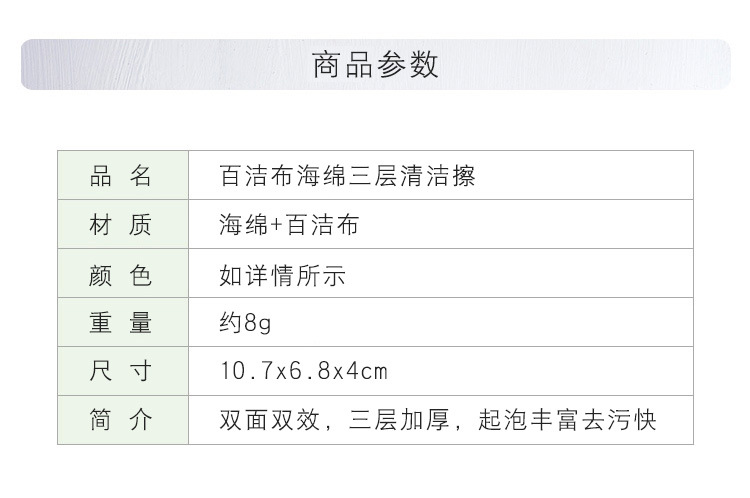The width and height of the screenshot is (750, 498).
Task: Click the phrase 起泡丰富去污快 in description
Action: (566, 421)
